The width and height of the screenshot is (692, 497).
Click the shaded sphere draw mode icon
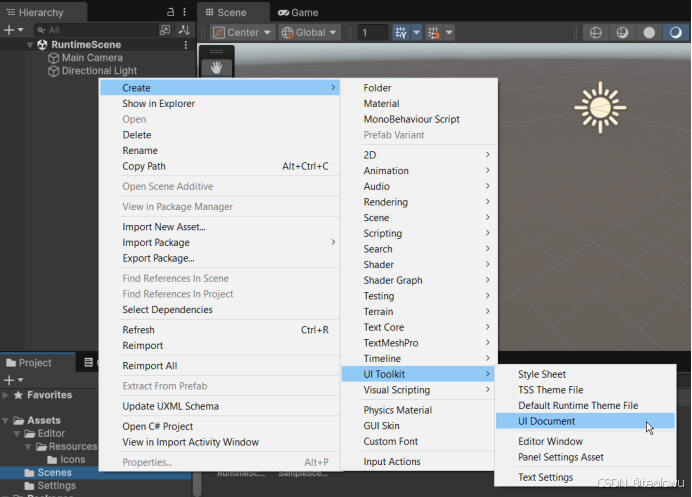click(x=676, y=33)
